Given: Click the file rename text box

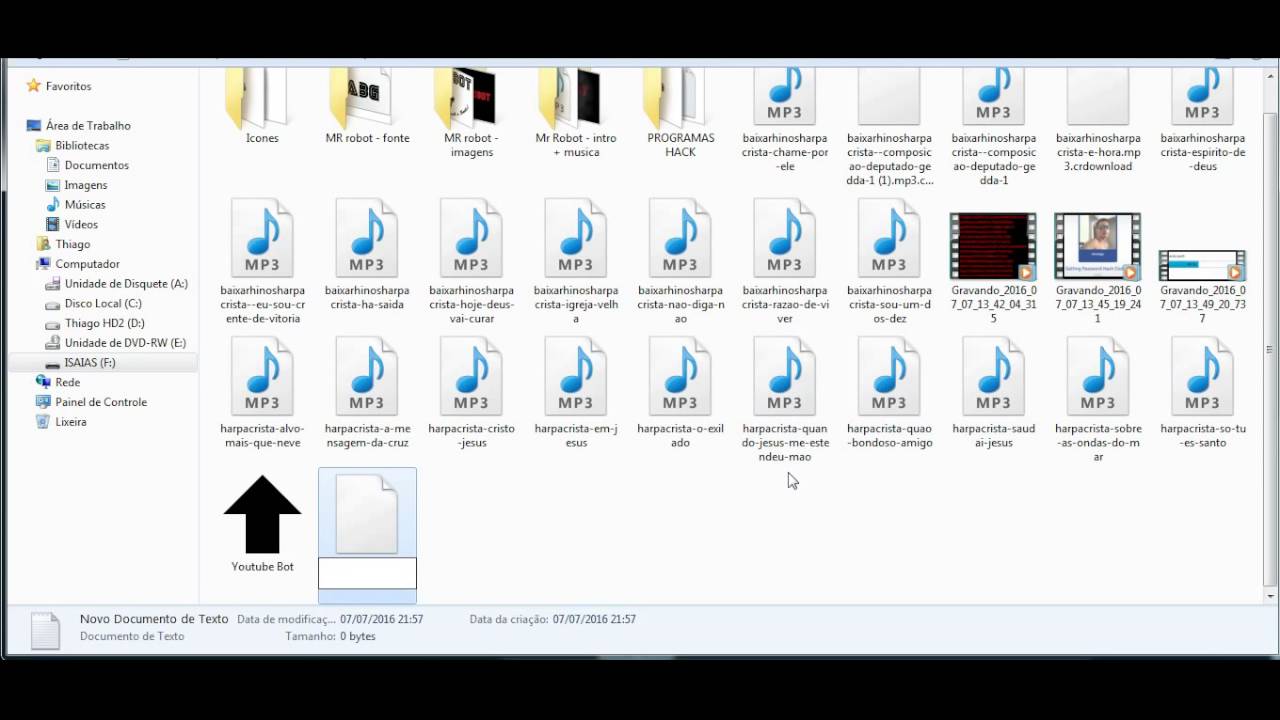Looking at the screenshot, I should coord(367,574).
